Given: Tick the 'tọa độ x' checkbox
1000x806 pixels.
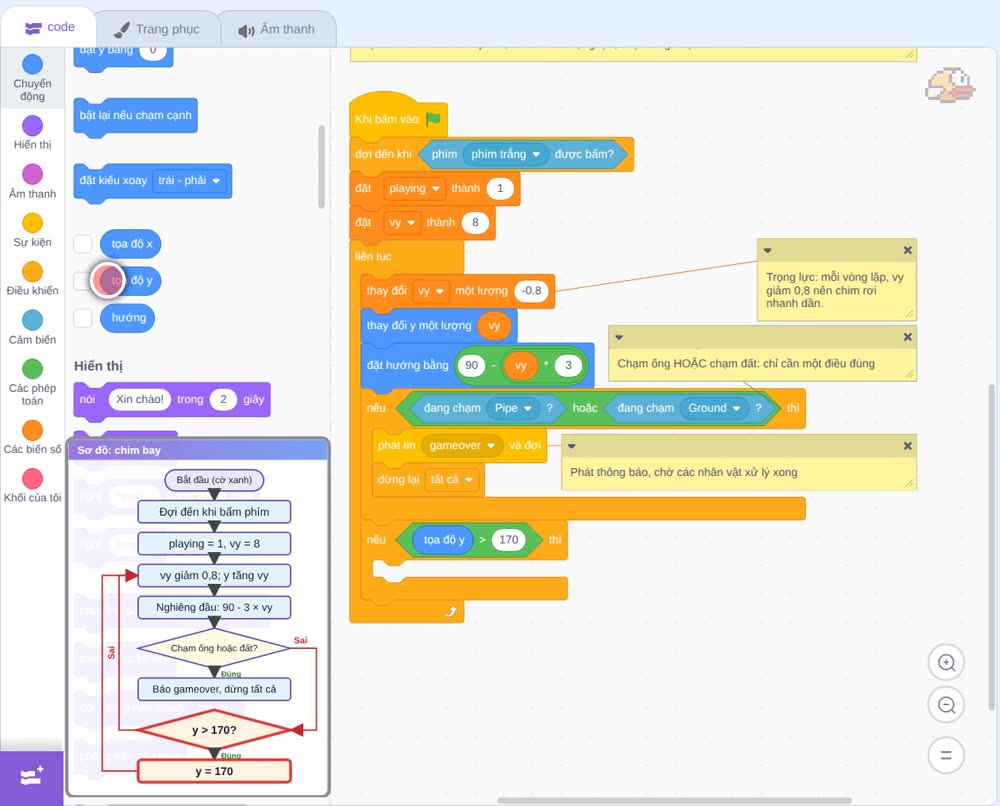Looking at the screenshot, I should click(83, 244).
